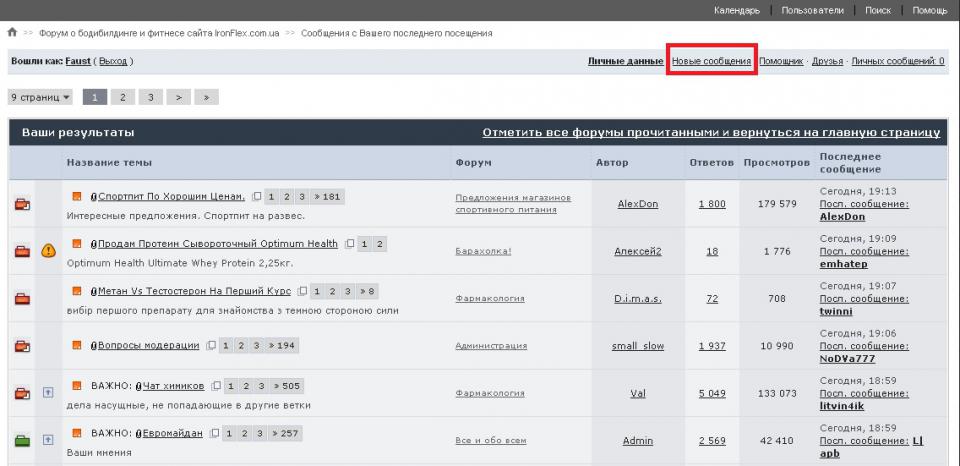
Task: Click pinned icon in Чат химиков row
Action: (48, 393)
